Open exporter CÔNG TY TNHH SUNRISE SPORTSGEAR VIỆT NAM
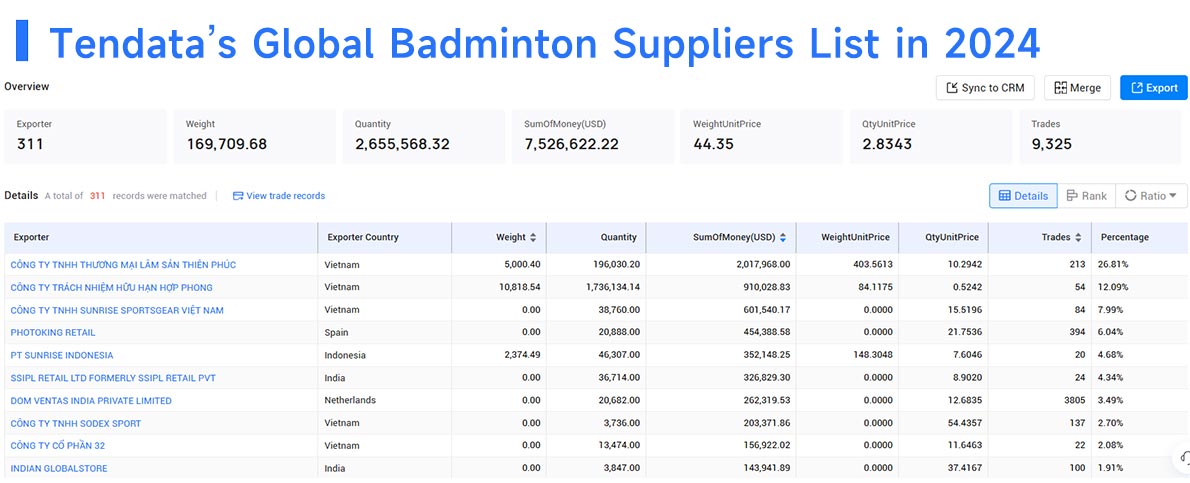The height and width of the screenshot is (483, 1190). (117, 311)
